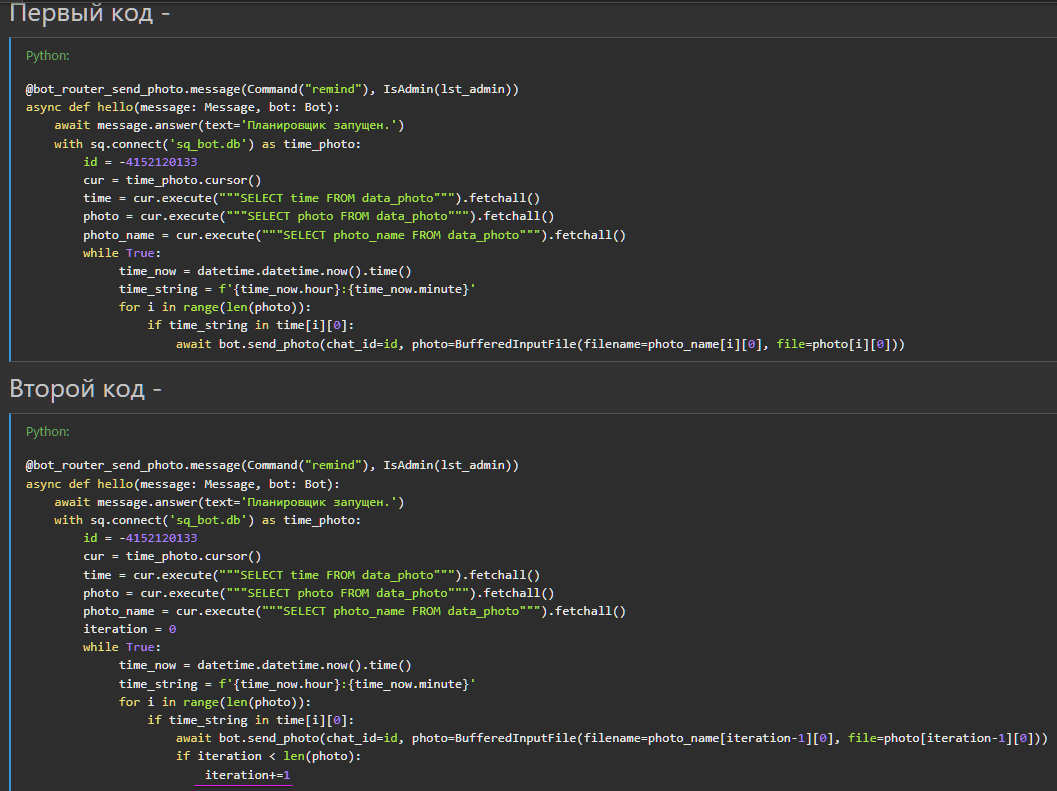Click the 'sq_bot.db' string in second block
Image resolution: width=1057 pixels, height=791 pixels.
coord(216,520)
